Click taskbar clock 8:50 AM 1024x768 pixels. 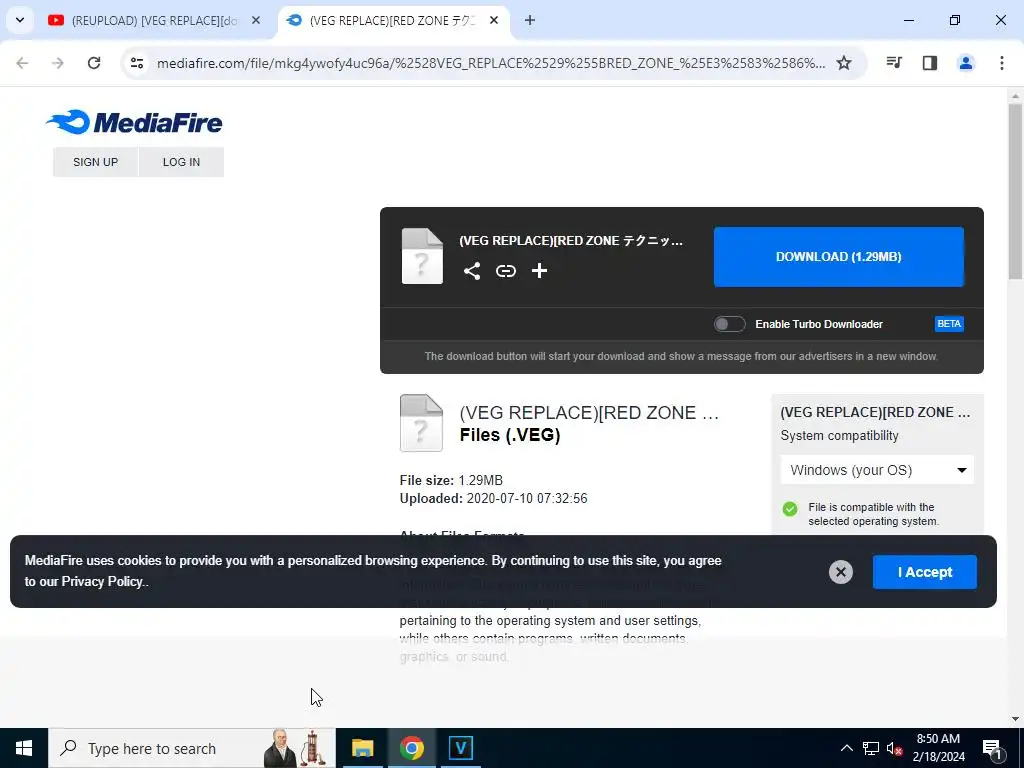coord(938,739)
